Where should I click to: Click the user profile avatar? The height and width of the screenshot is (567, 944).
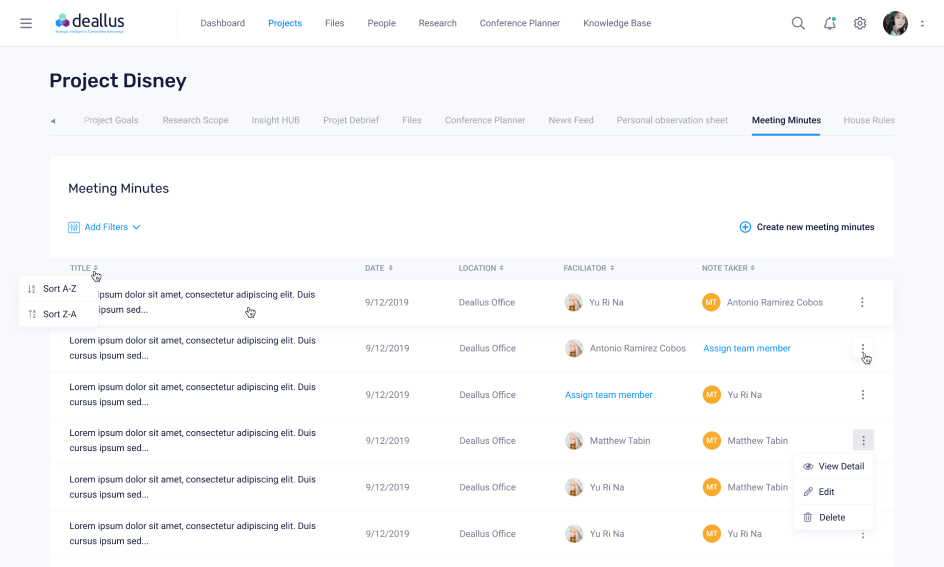click(x=895, y=23)
